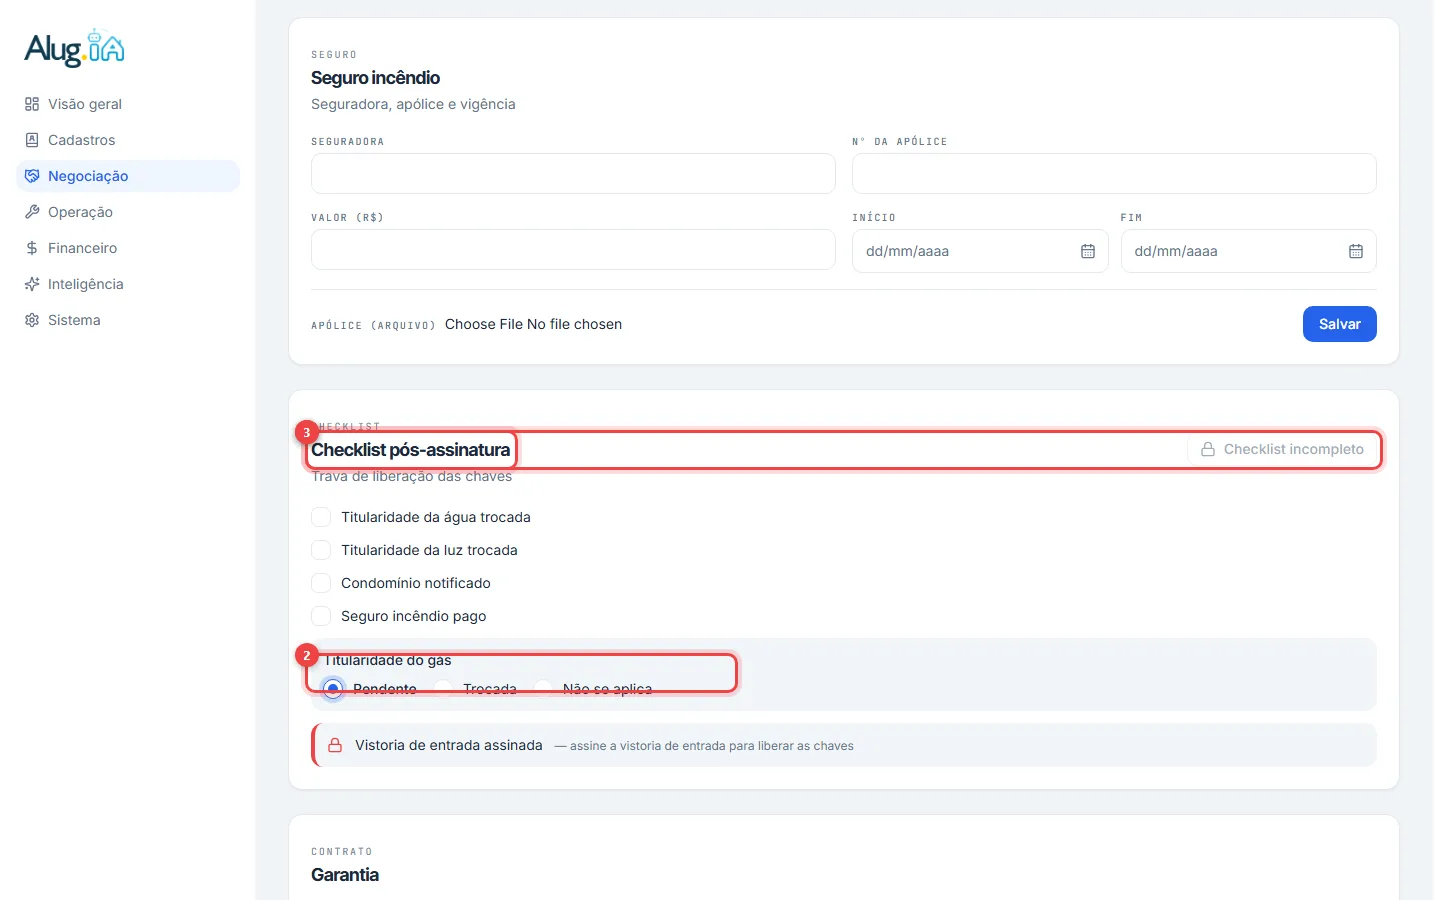Click the Salvar button
Viewport: 1440px width, 900px height.
pos(1340,324)
